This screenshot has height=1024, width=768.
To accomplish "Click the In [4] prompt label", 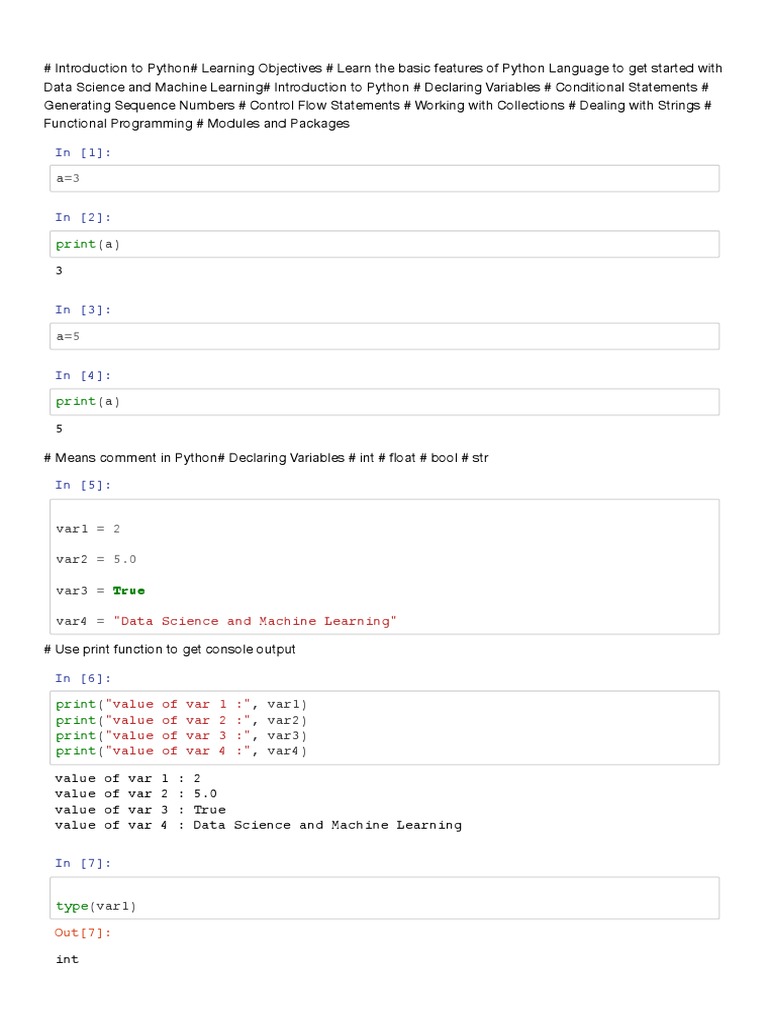I will (x=83, y=375).
